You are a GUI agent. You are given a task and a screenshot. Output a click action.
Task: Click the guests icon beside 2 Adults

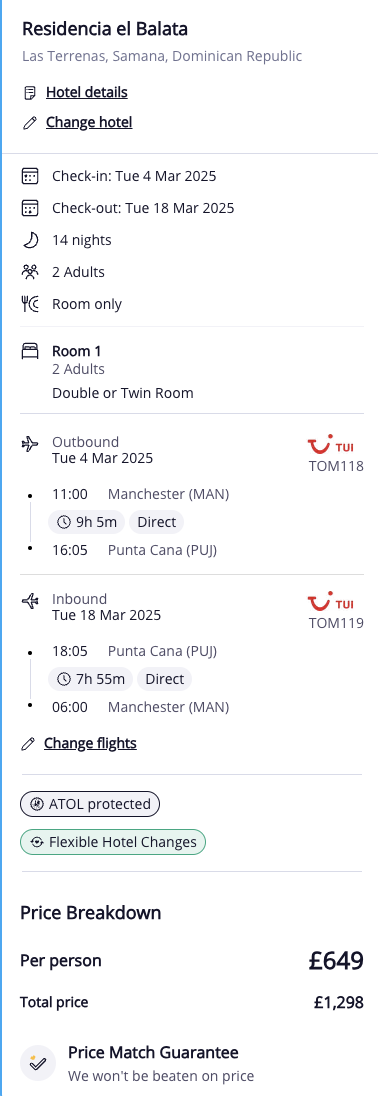(x=29, y=272)
